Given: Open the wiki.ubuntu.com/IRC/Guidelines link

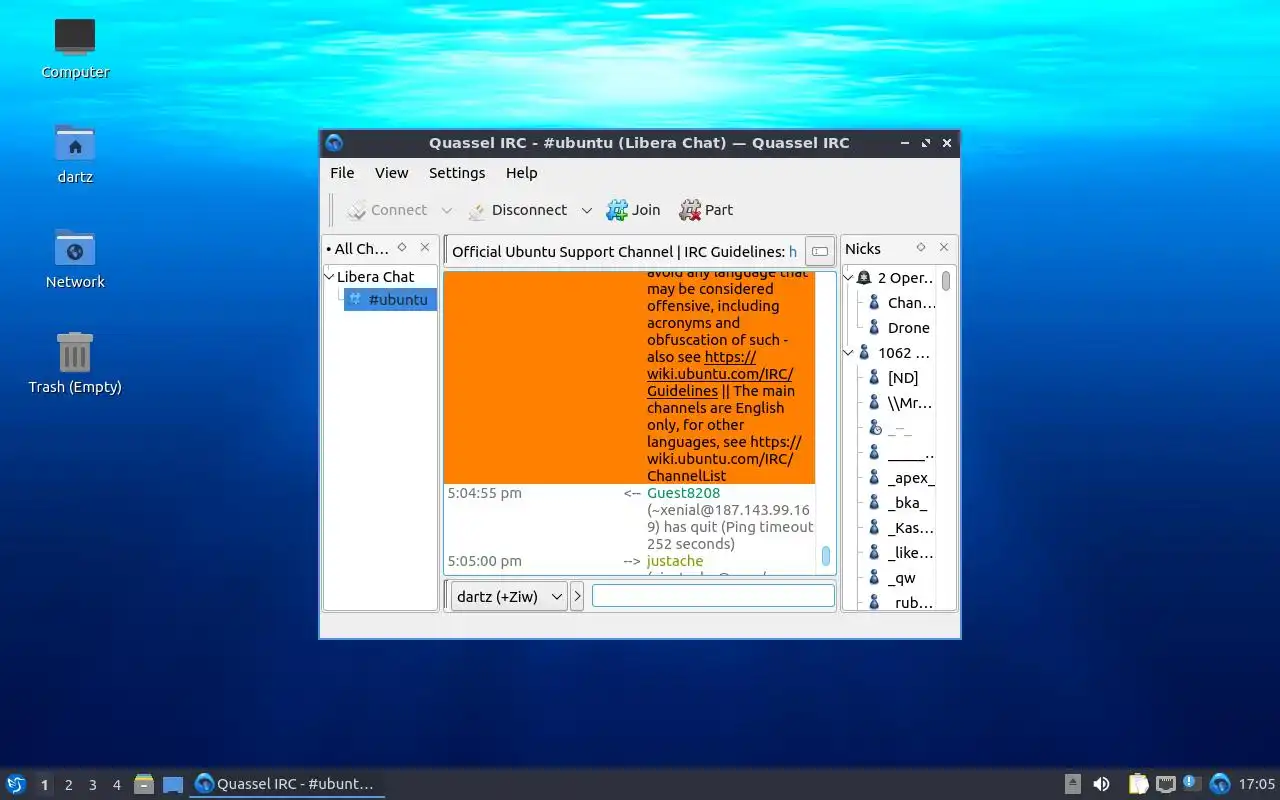Looking at the screenshot, I should pyautogui.click(x=720, y=374).
